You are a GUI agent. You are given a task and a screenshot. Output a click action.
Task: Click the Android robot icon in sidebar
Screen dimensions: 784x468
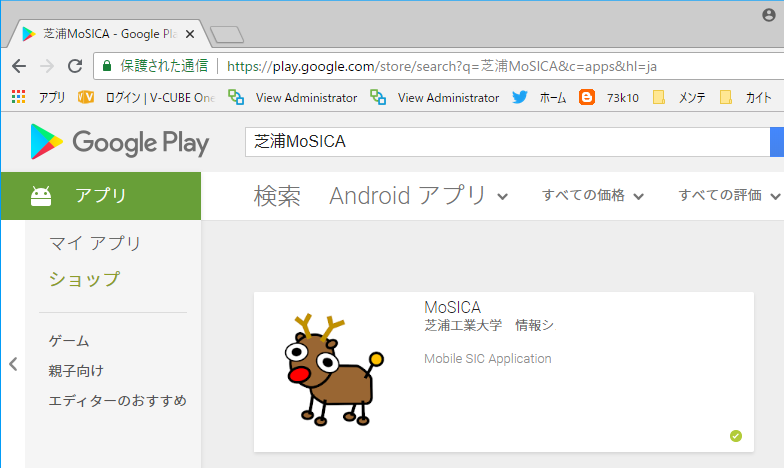tap(41, 196)
